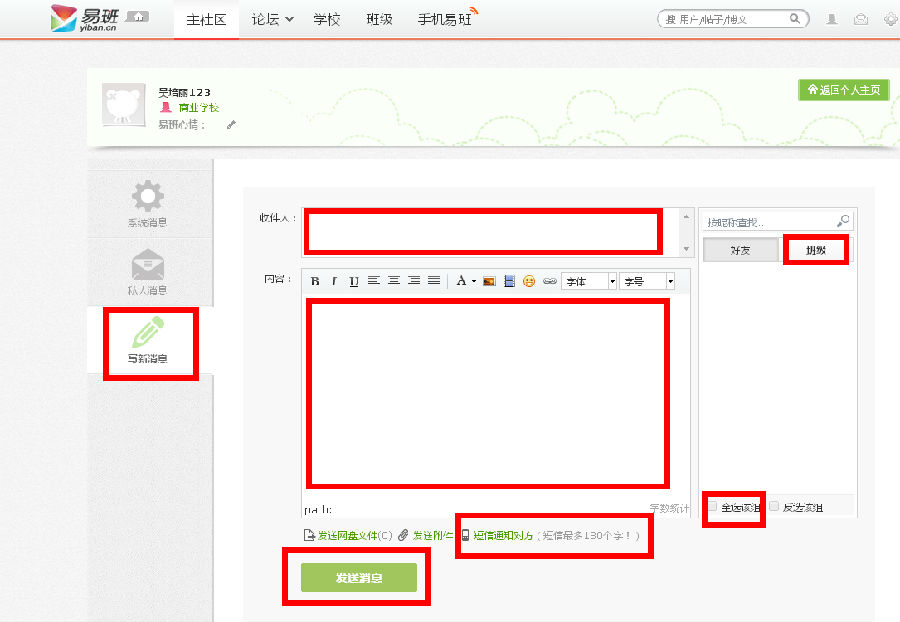Apply underline formatting in the editor
This screenshot has width=900, height=622.
click(354, 281)
